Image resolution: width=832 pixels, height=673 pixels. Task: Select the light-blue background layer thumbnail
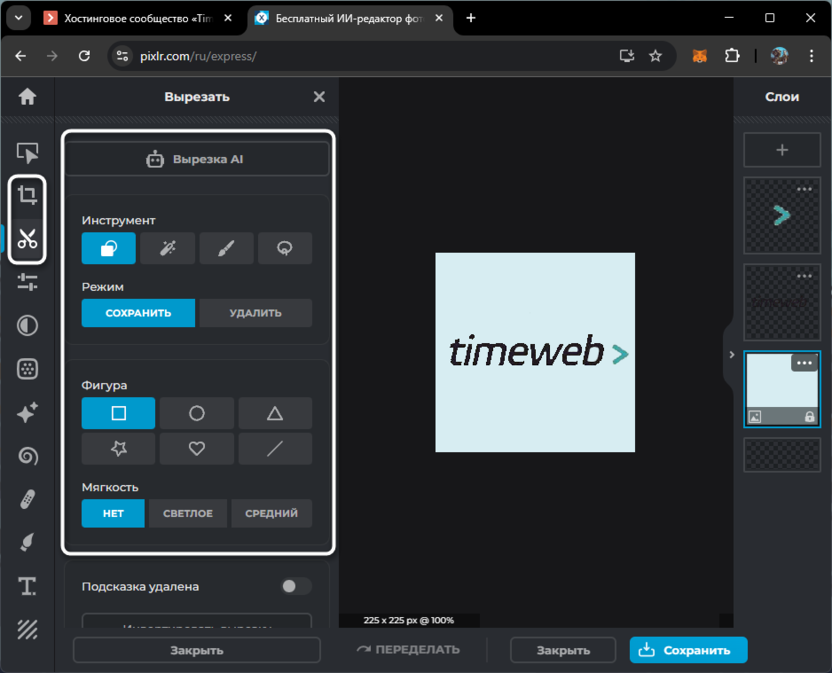click(x=782, y=389)
